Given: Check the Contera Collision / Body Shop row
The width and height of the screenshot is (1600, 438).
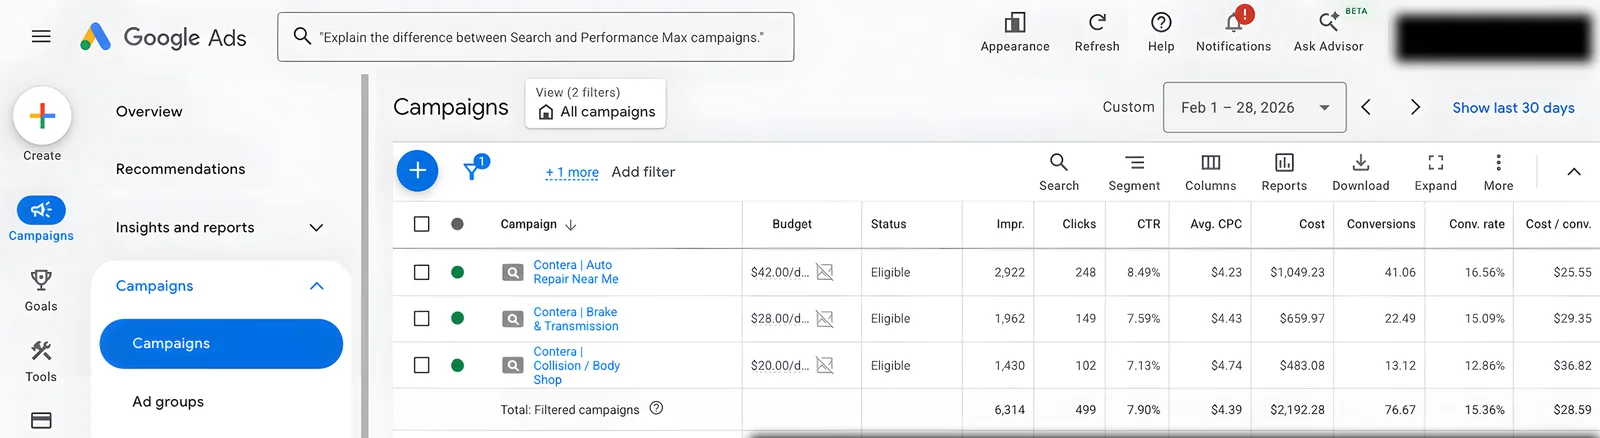Looking at the screenshot, I should tap(422, 366).
